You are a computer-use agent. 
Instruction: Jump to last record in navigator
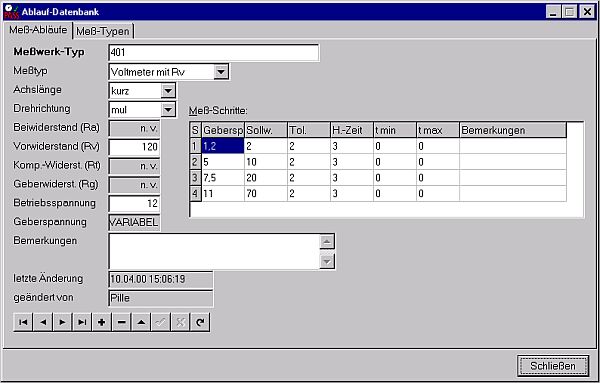point(82,323)
